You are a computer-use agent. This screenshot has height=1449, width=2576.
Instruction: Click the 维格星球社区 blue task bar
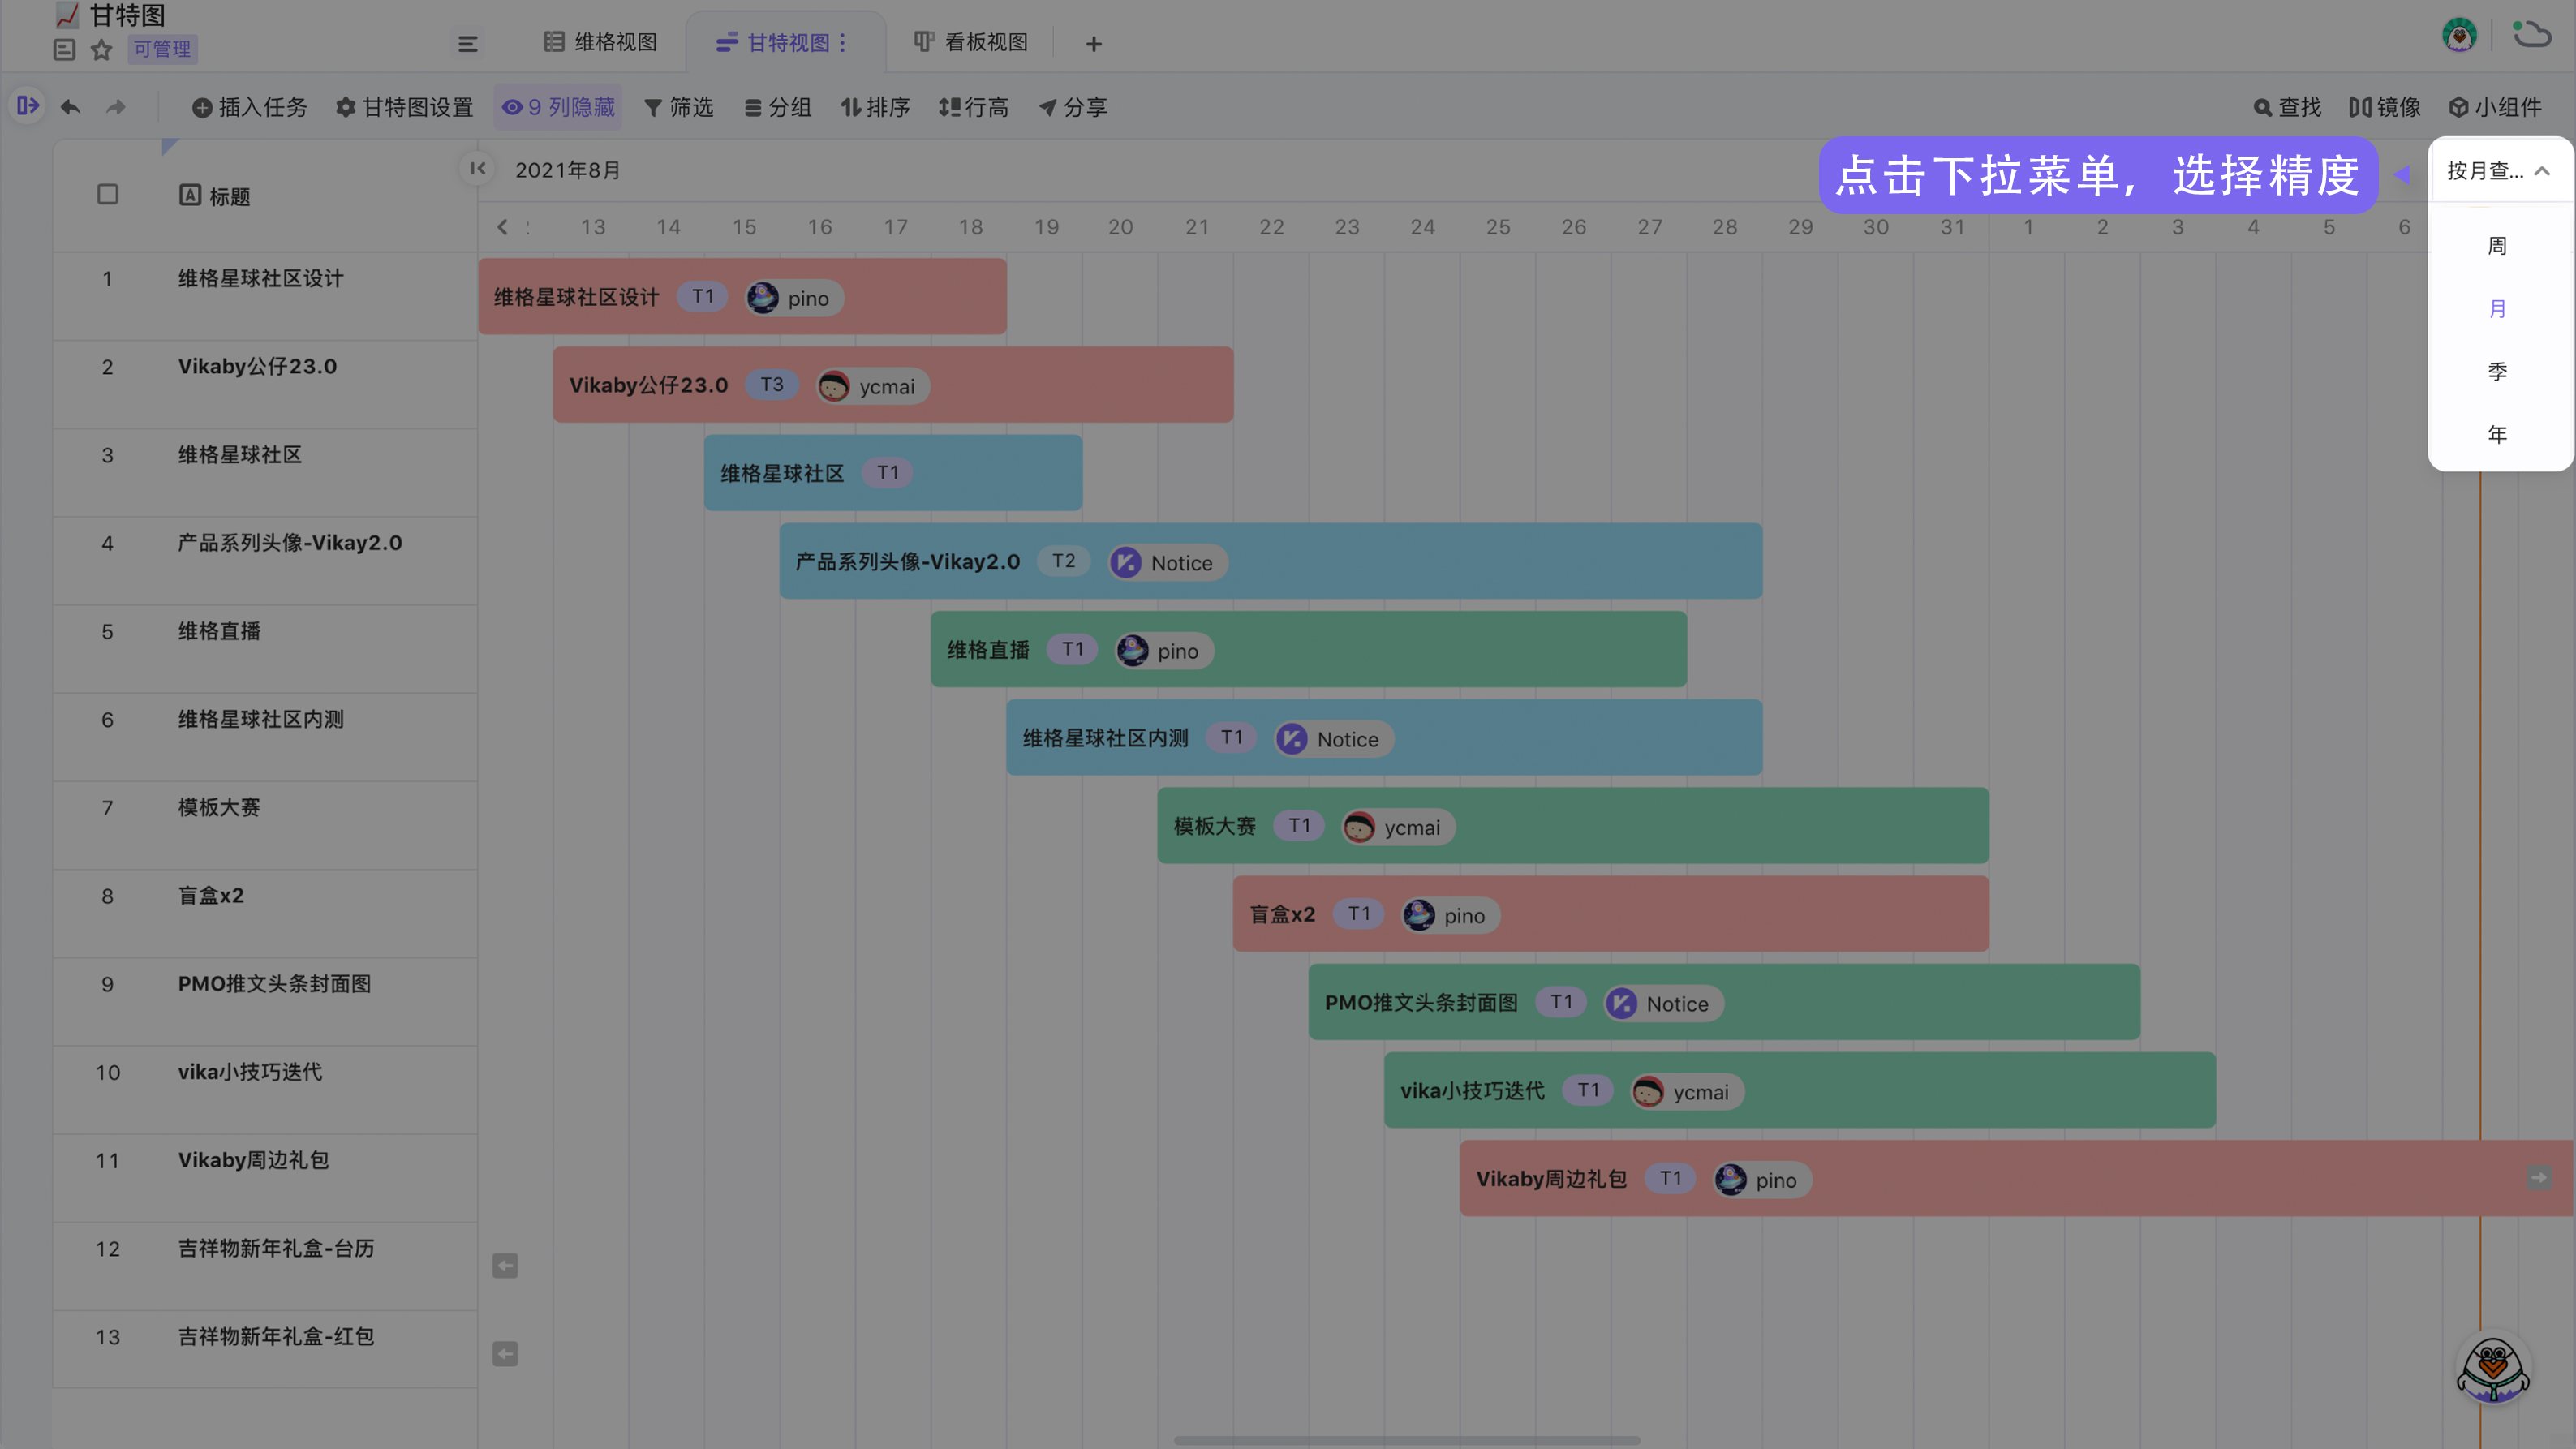(x=990, y=473)
